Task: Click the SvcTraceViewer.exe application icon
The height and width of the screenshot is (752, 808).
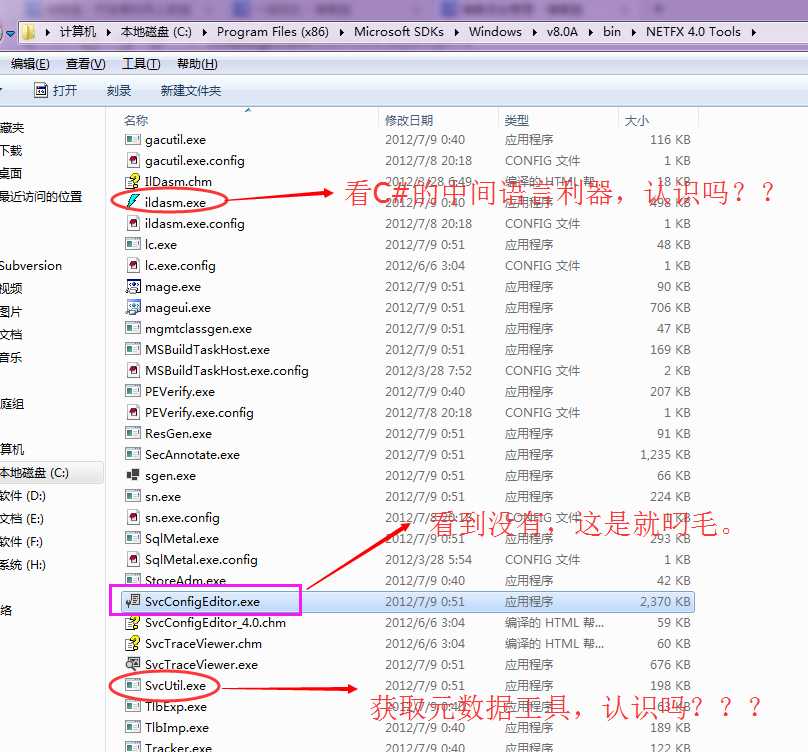Action: click(133, 664)
